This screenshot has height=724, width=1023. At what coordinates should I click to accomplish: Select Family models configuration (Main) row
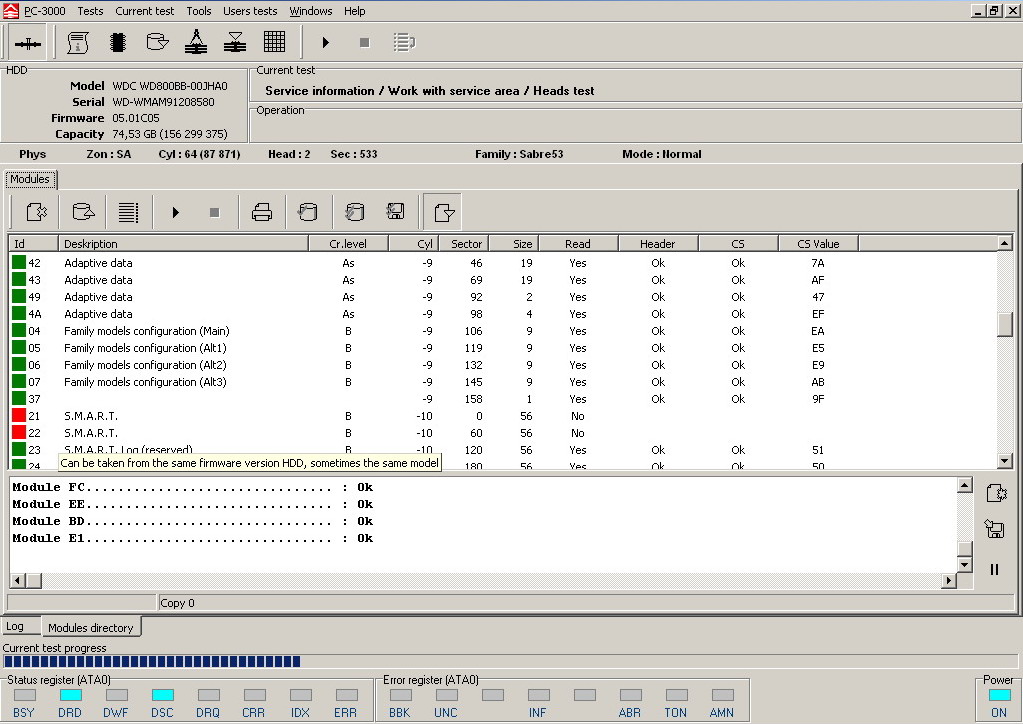pyautogui.click(x=502, y=331)
